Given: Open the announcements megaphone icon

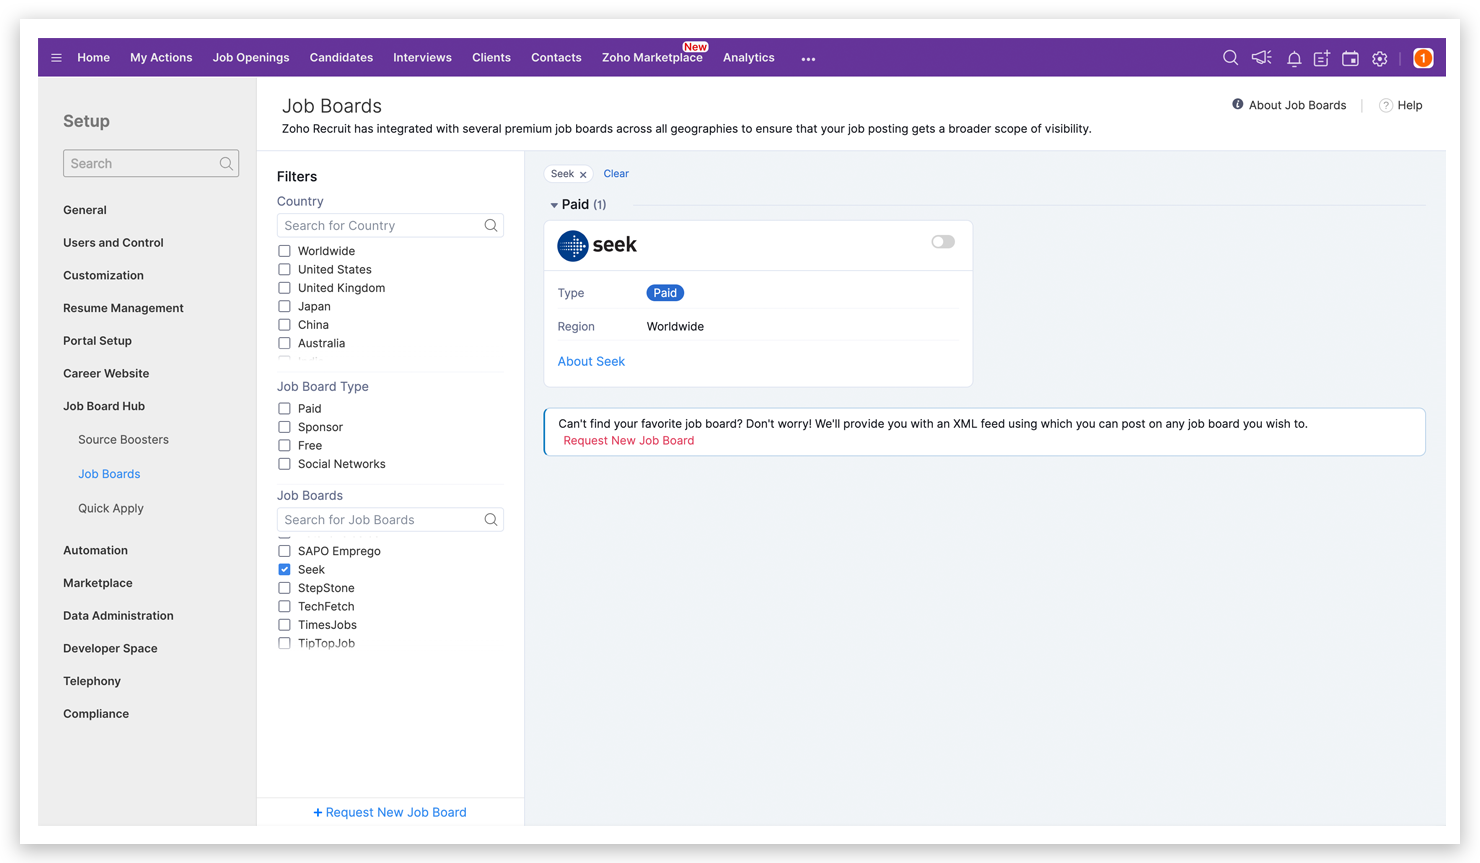Looking at the screenshot, I should coord(1262,58).
